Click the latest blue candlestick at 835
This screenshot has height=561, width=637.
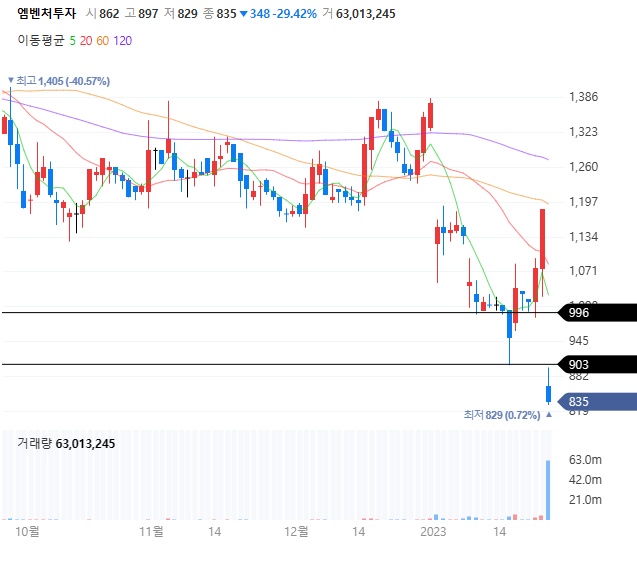pyautogui.click(x=548, y=394)
